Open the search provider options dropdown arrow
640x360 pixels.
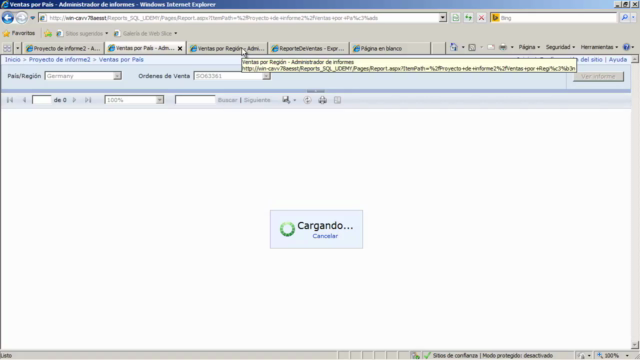(633, 18)
